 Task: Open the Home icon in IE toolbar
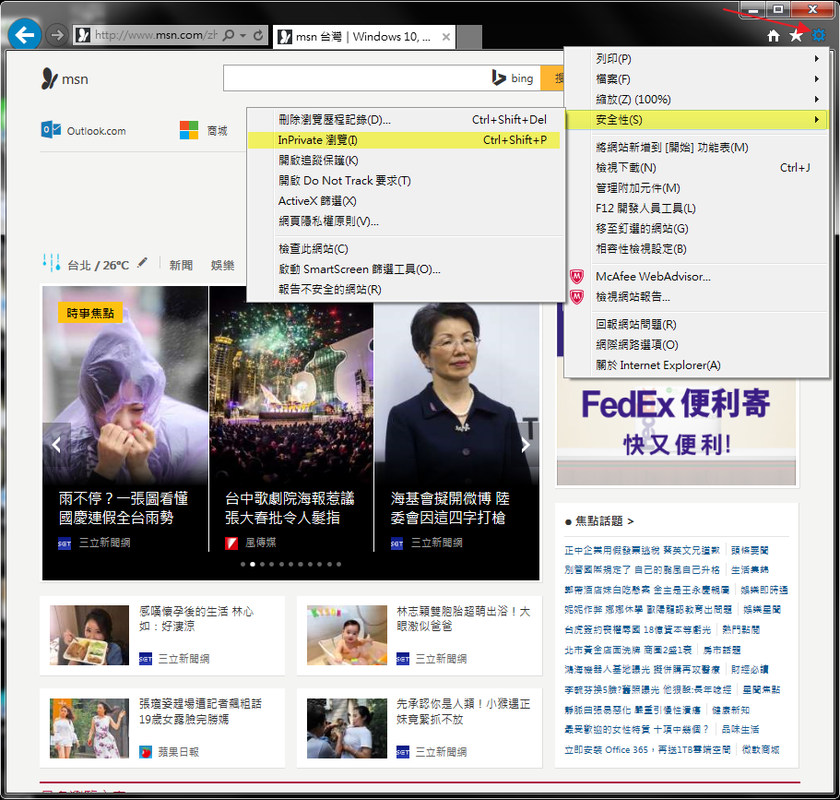tap(774, 35)
